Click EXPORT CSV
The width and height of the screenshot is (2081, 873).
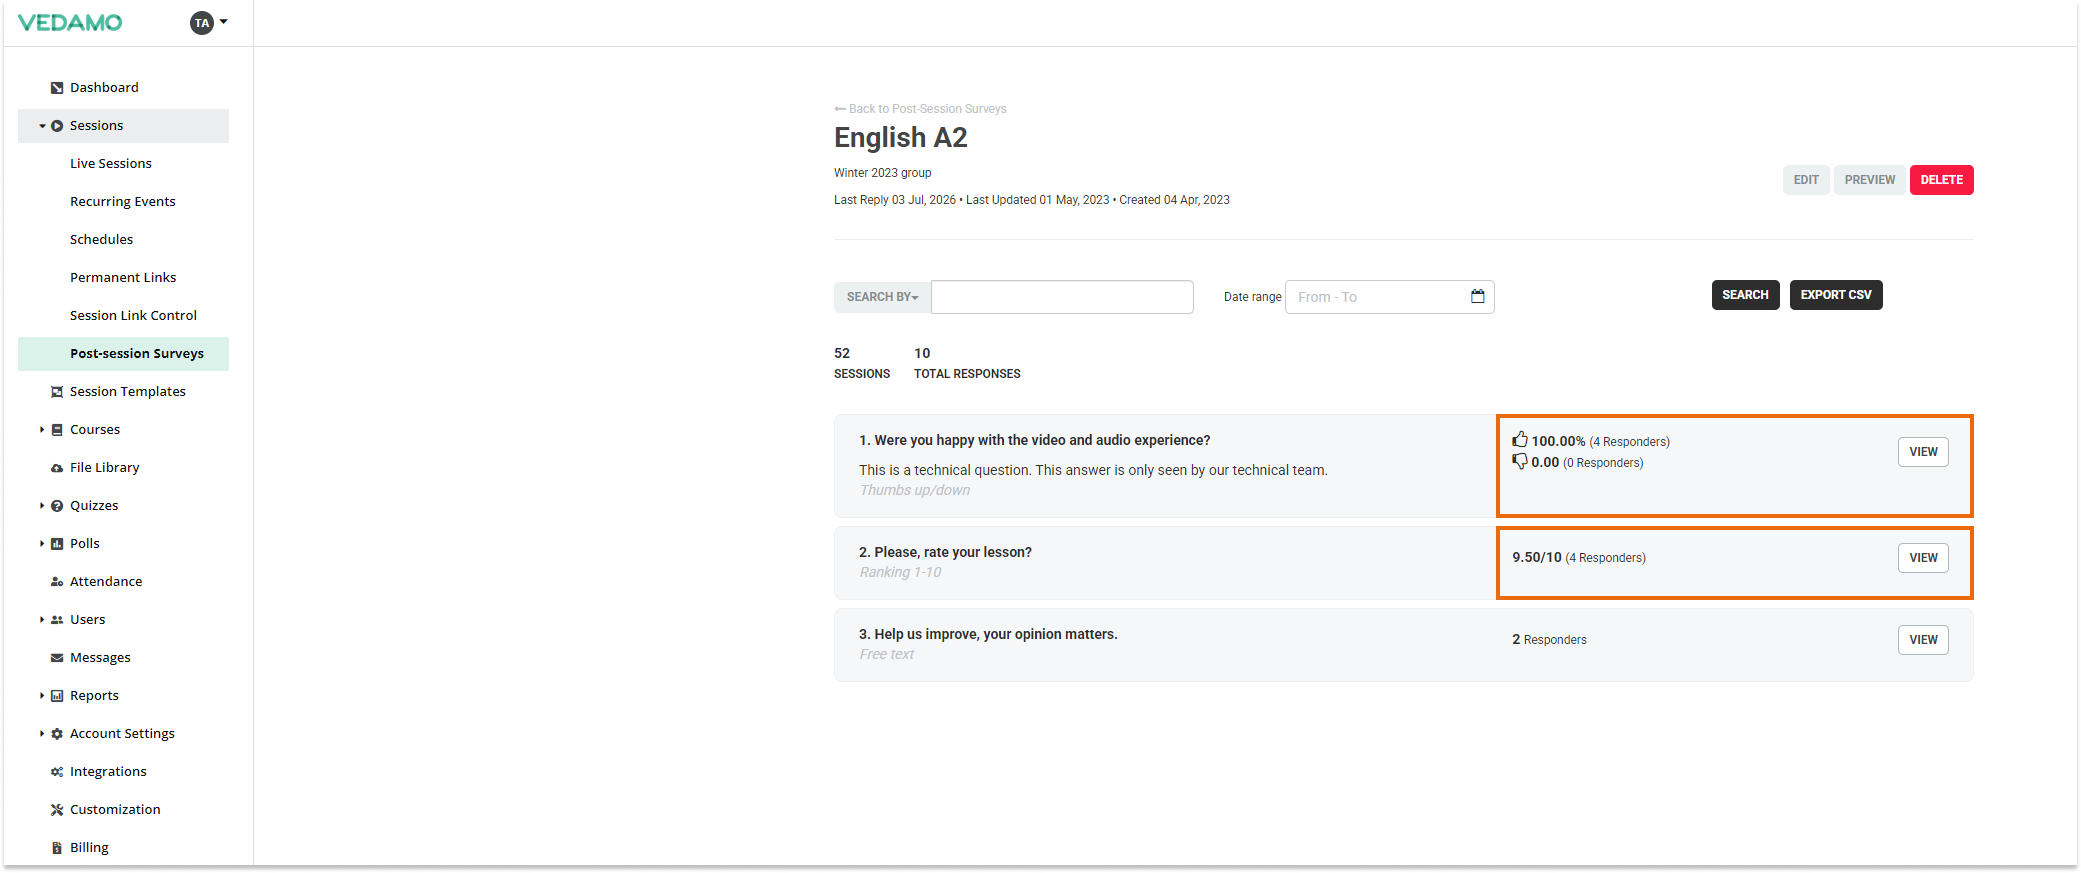point(1836,295)
